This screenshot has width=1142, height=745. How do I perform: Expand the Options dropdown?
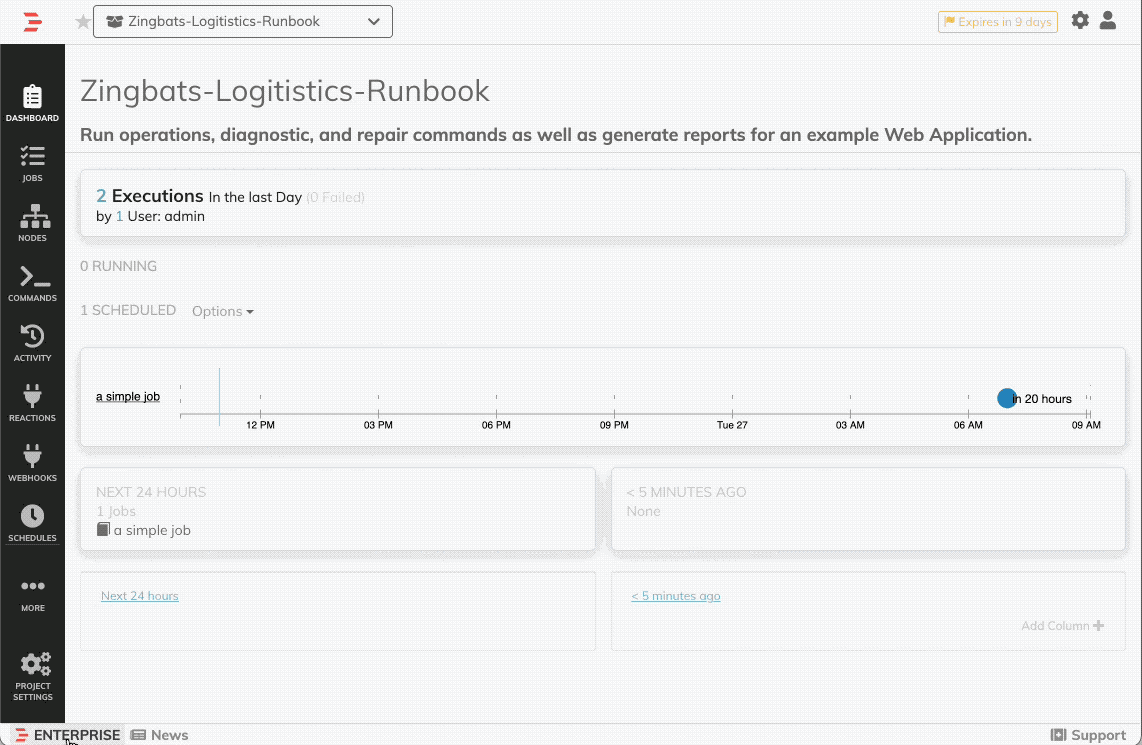pyautogui.click(x=222, y=311)
